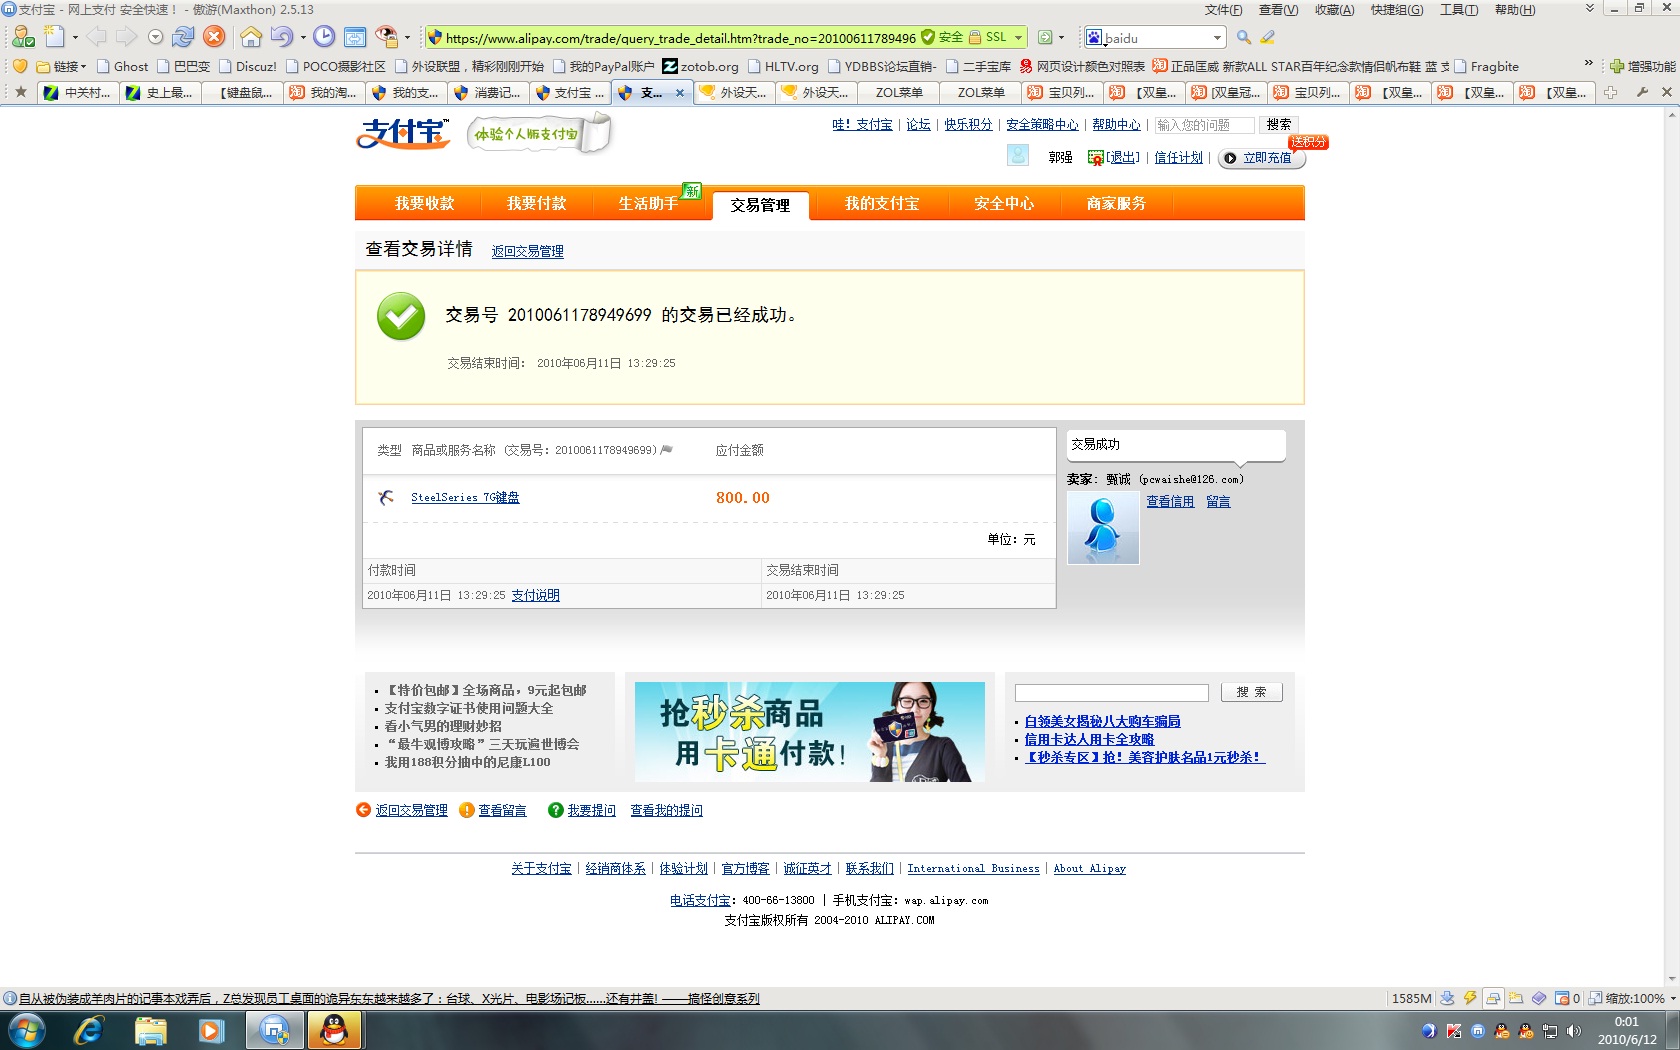The width and height of the screenshot is (1680, 1050).
Task: Click the privacy eye-lock icon
Action: point(386,37)
